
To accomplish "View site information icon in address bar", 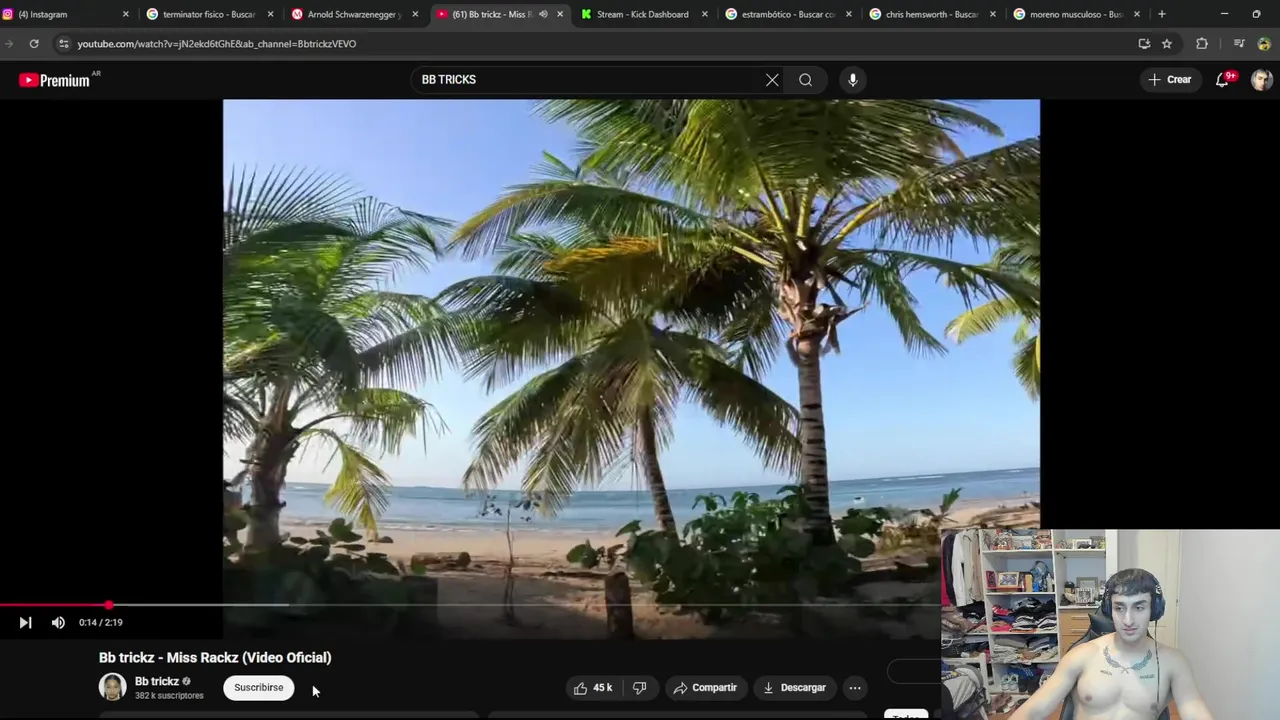I will (64, 44).
